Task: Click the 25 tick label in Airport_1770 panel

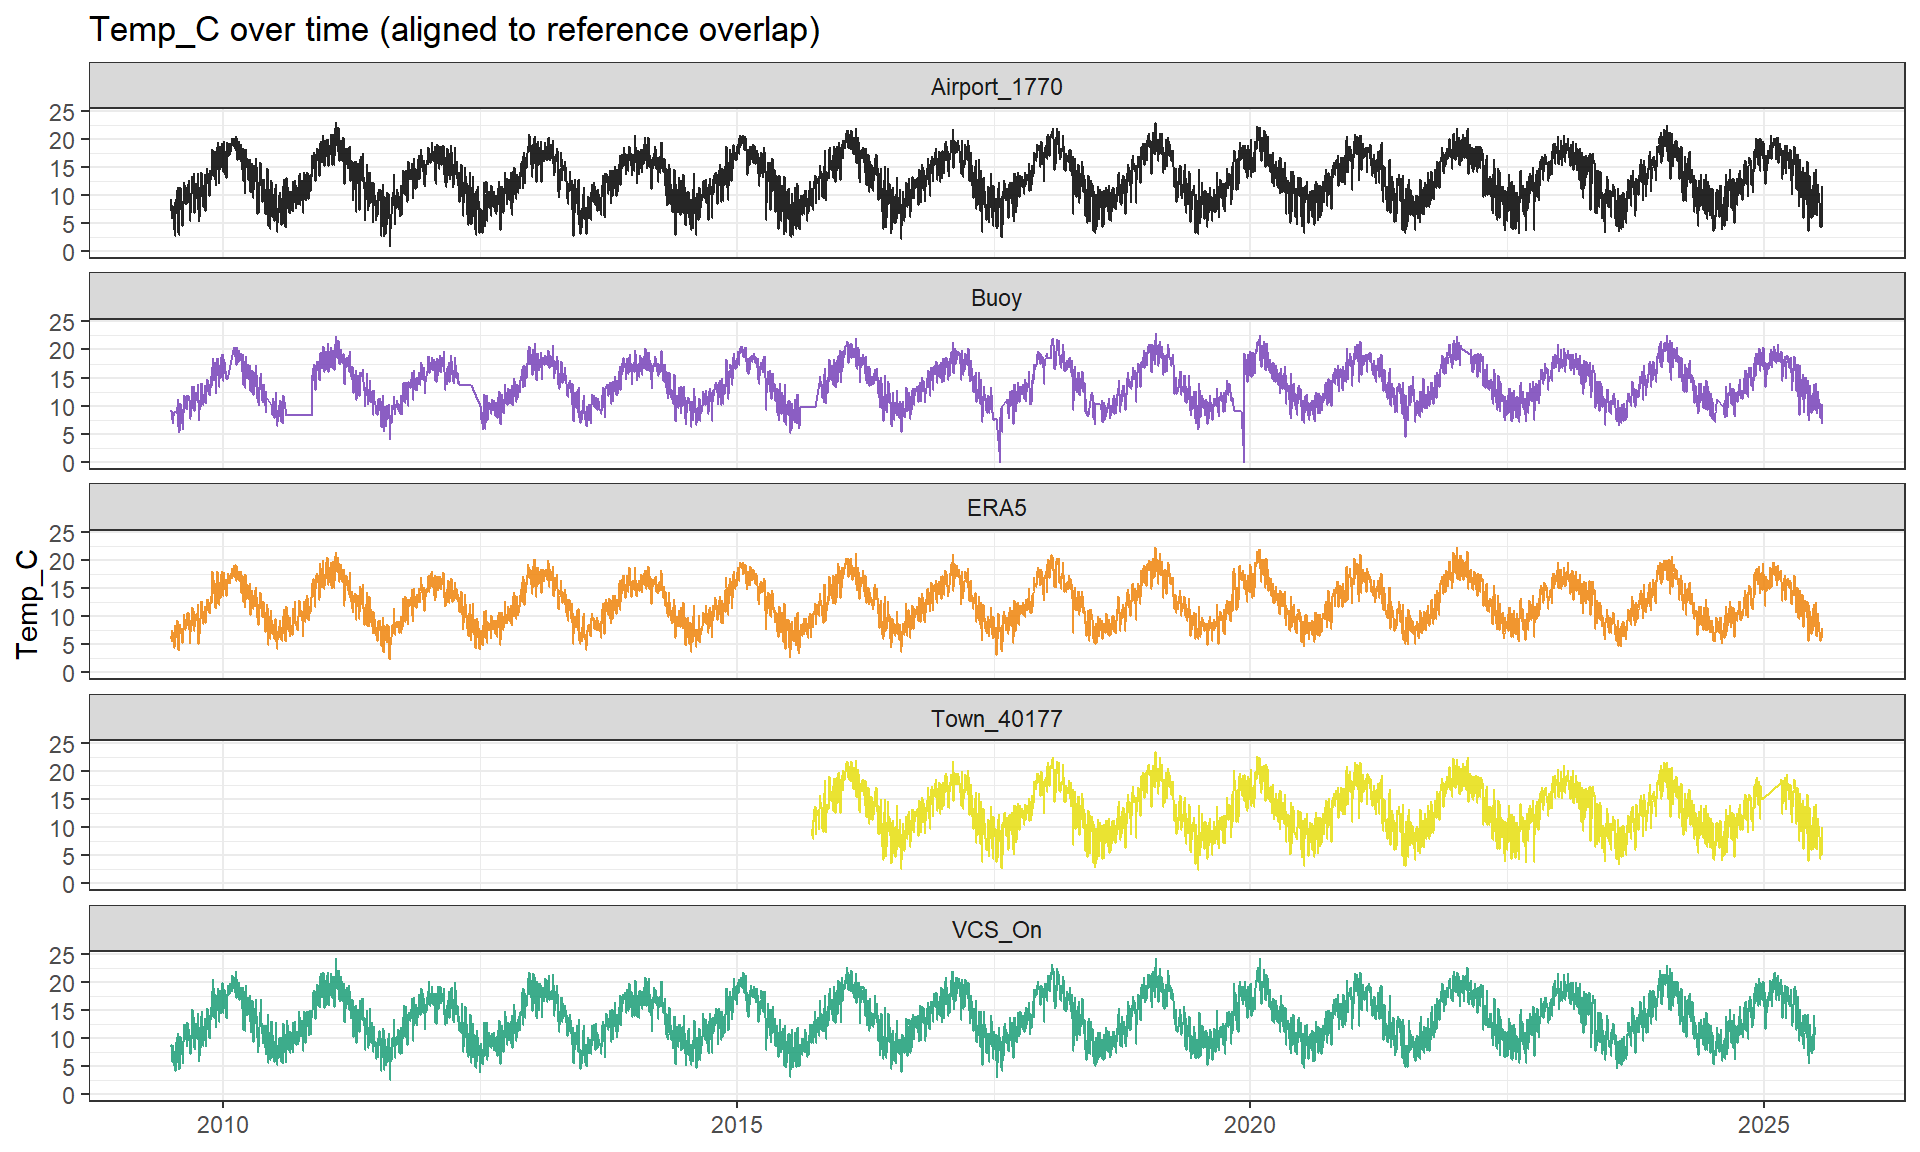Action: [x=62, y=112]
